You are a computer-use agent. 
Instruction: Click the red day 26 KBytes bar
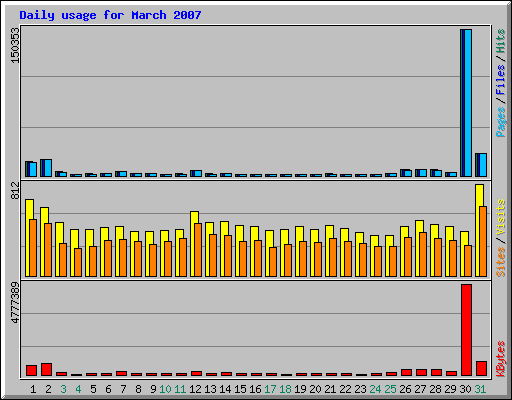pos(406,372)
